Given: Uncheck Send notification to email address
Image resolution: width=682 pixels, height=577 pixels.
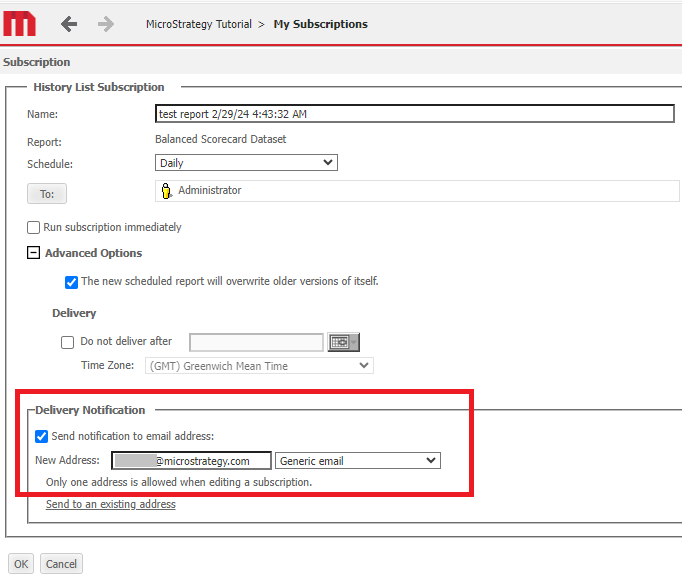Looking at the screenshot, I should click(41, 436).
